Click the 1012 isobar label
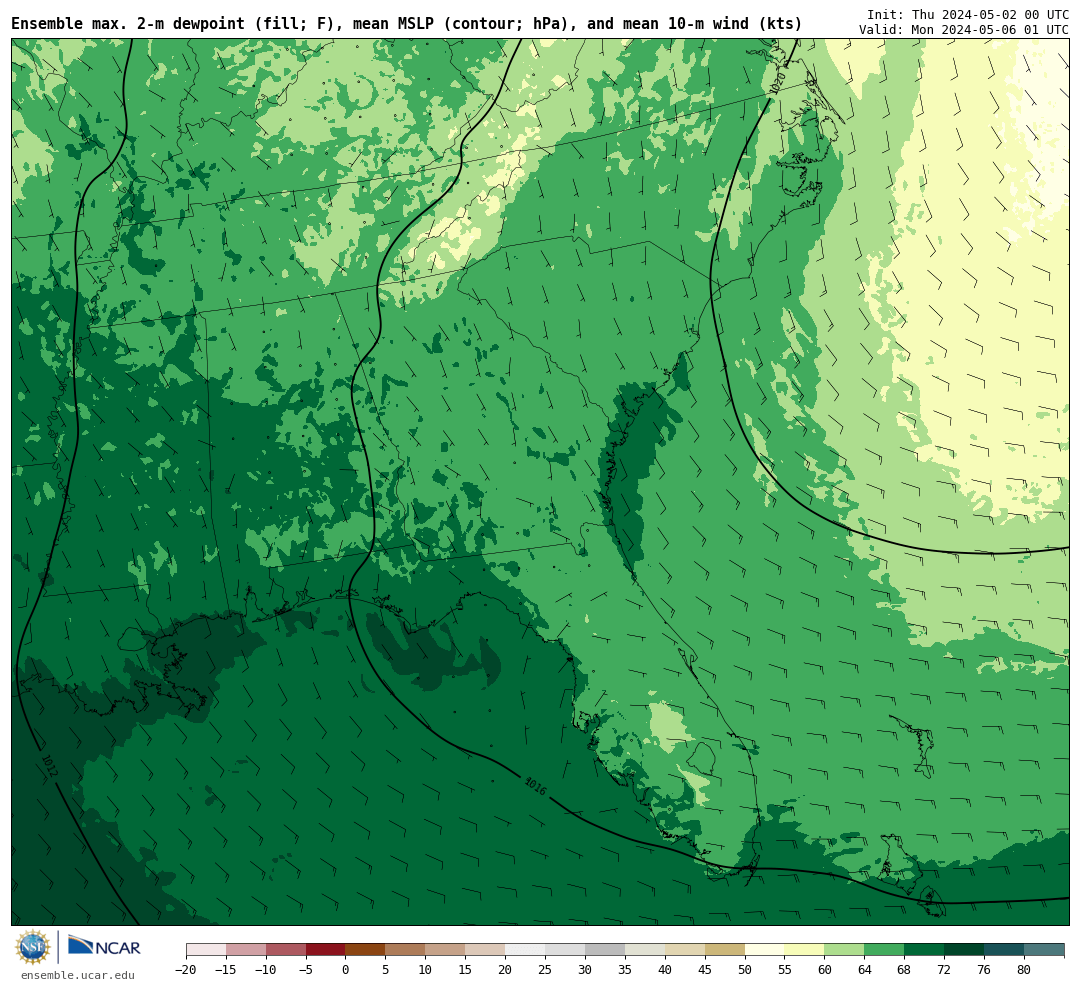Viewport: 1080px width, 988px height. pos(50,766)
